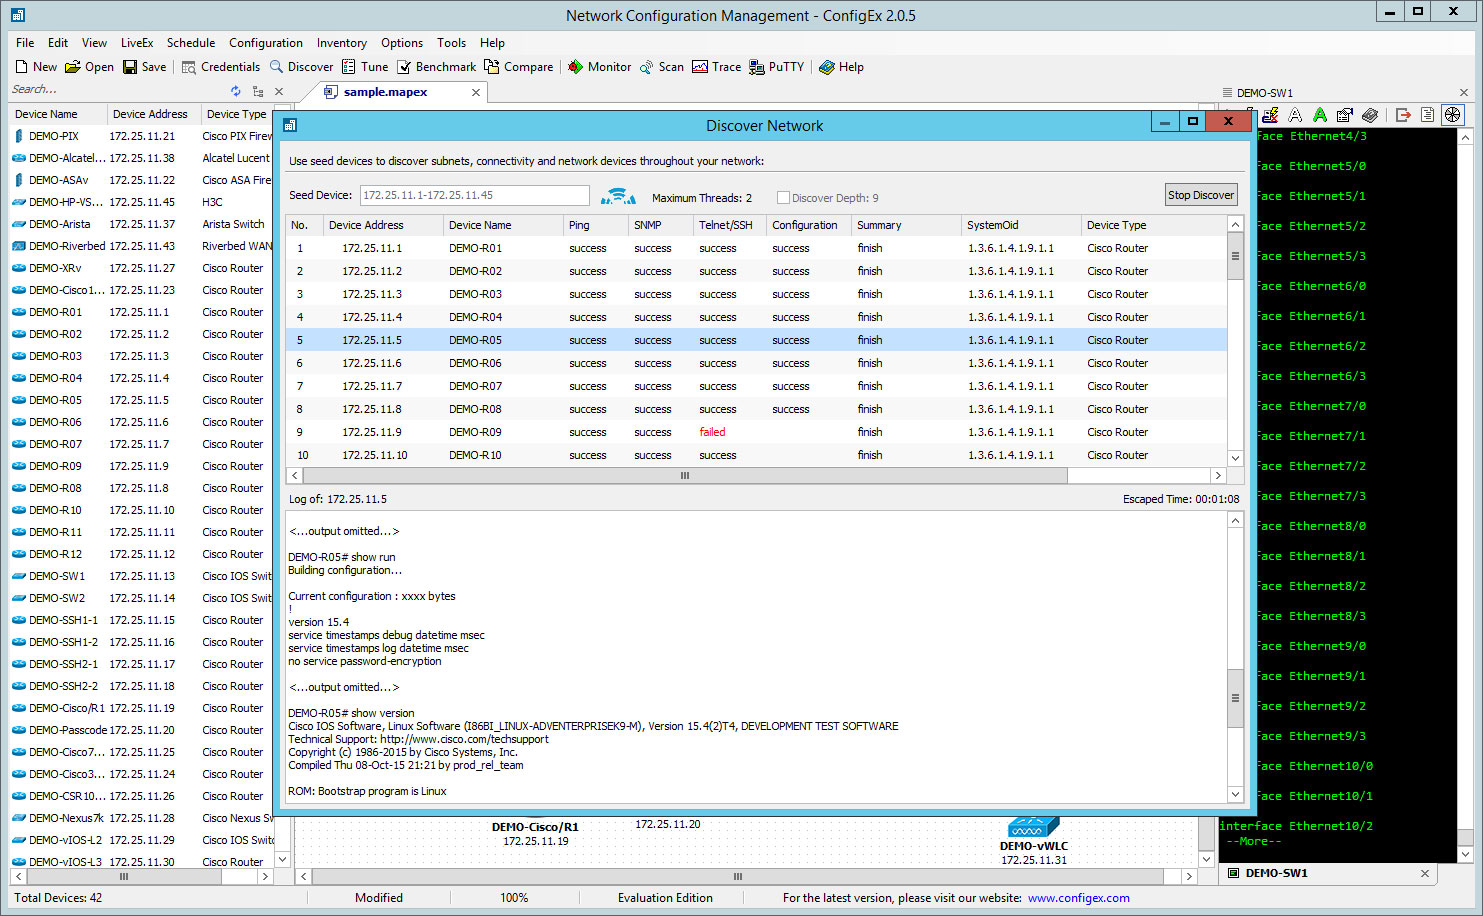Image resolution: width=1483 pixels, height=916 pixels.
Task: Click the session properties icon in terminal toolbar
Action: point(1345,115)
